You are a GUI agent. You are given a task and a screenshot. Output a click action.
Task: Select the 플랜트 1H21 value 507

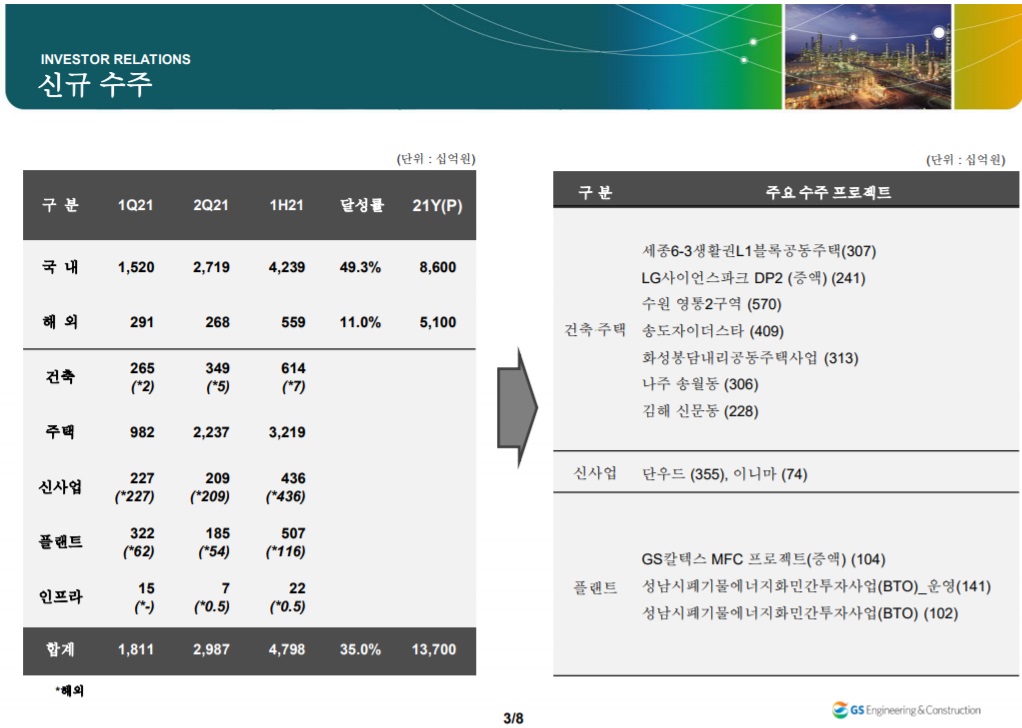293,533
